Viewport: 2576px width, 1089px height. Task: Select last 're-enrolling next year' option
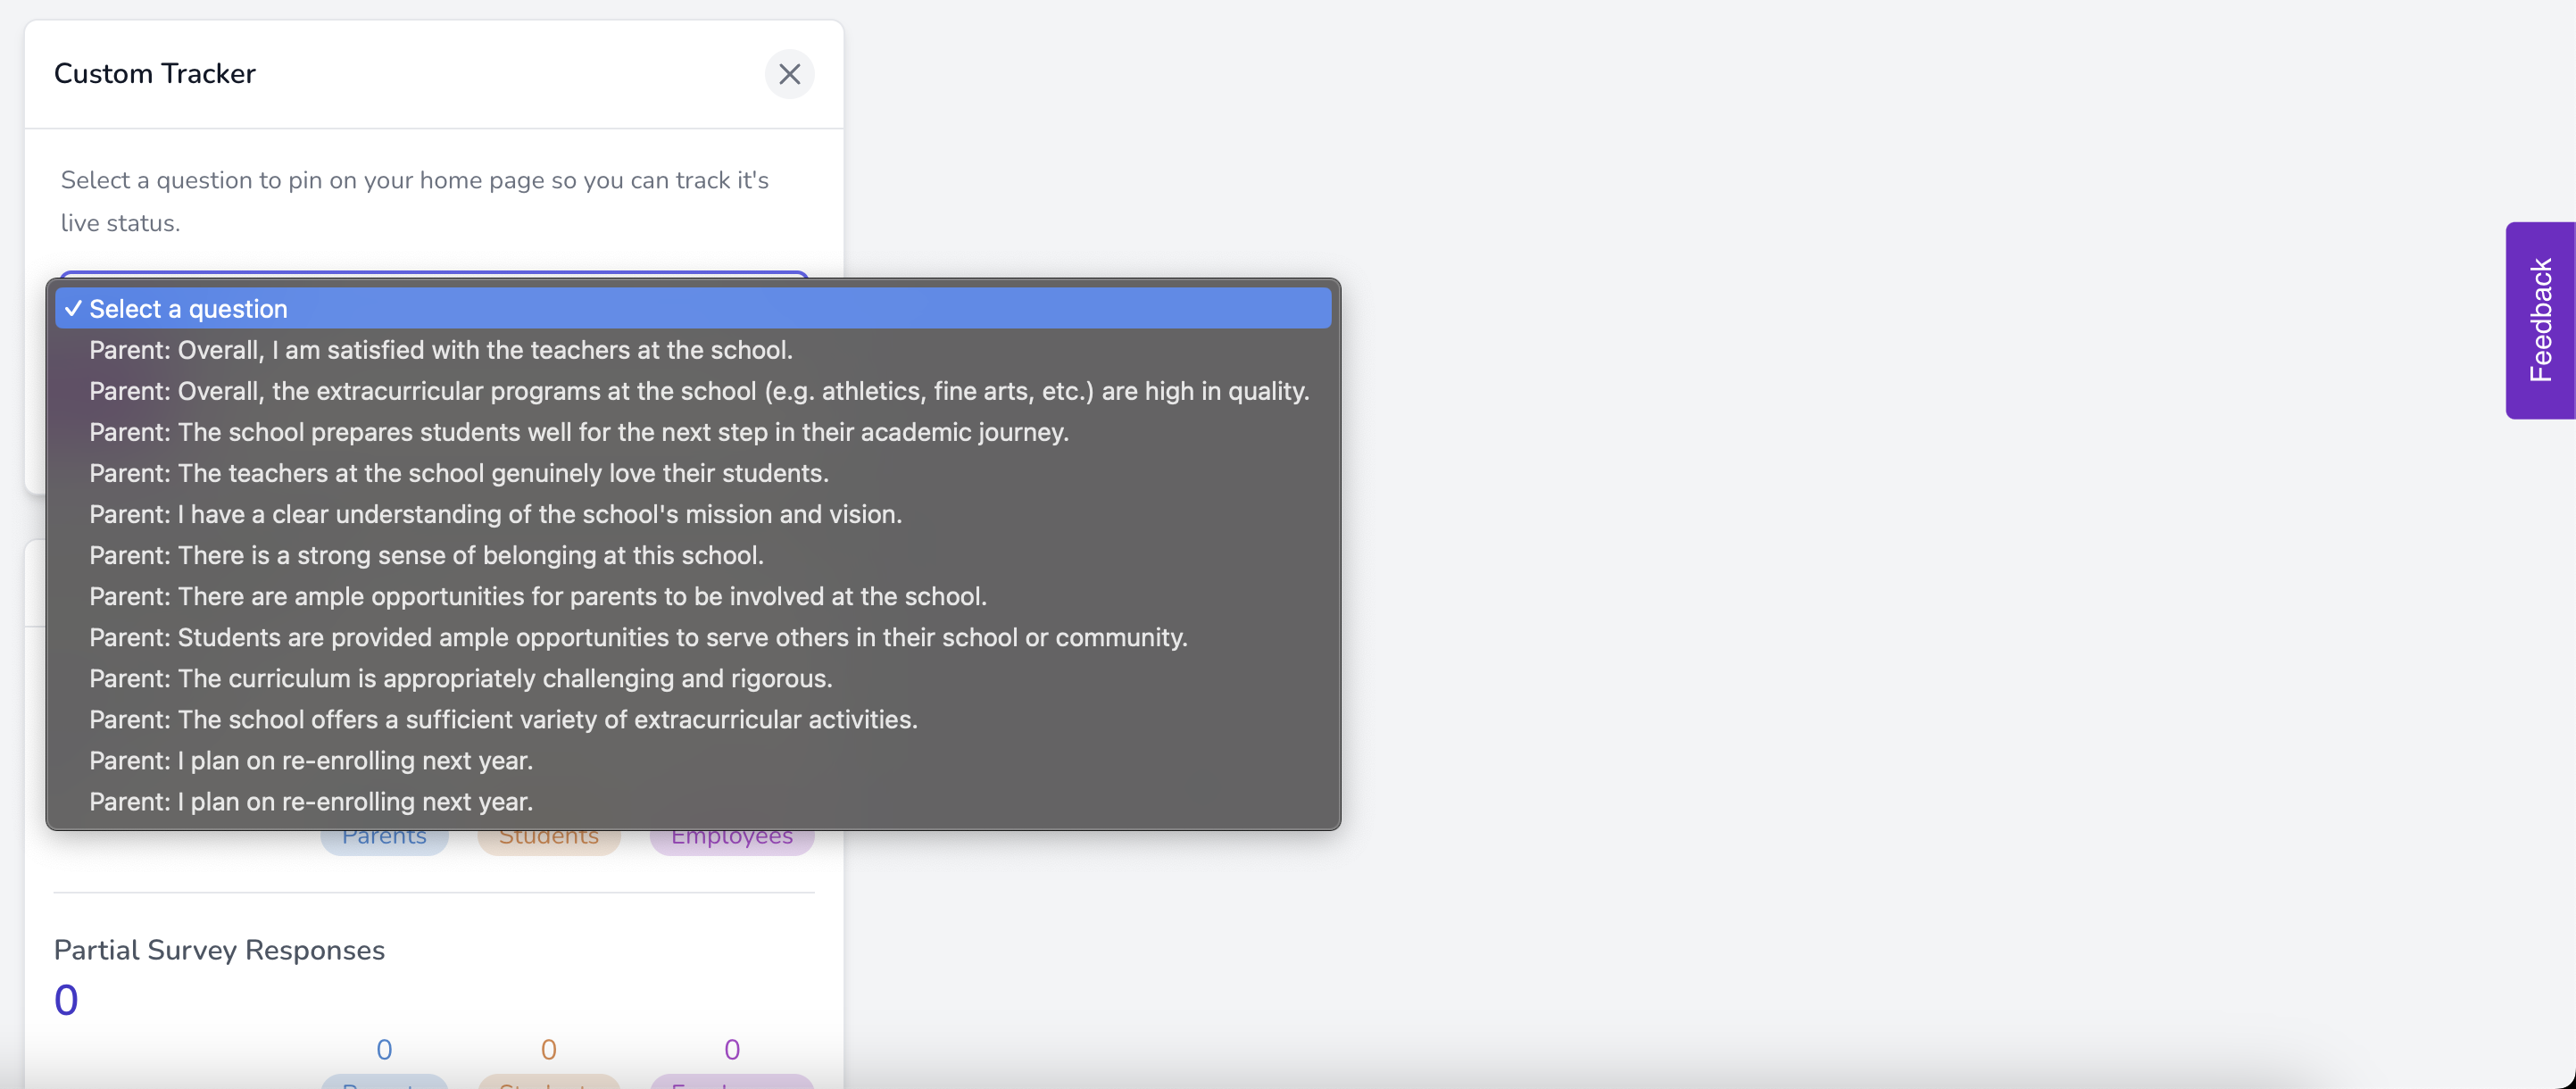310,801
